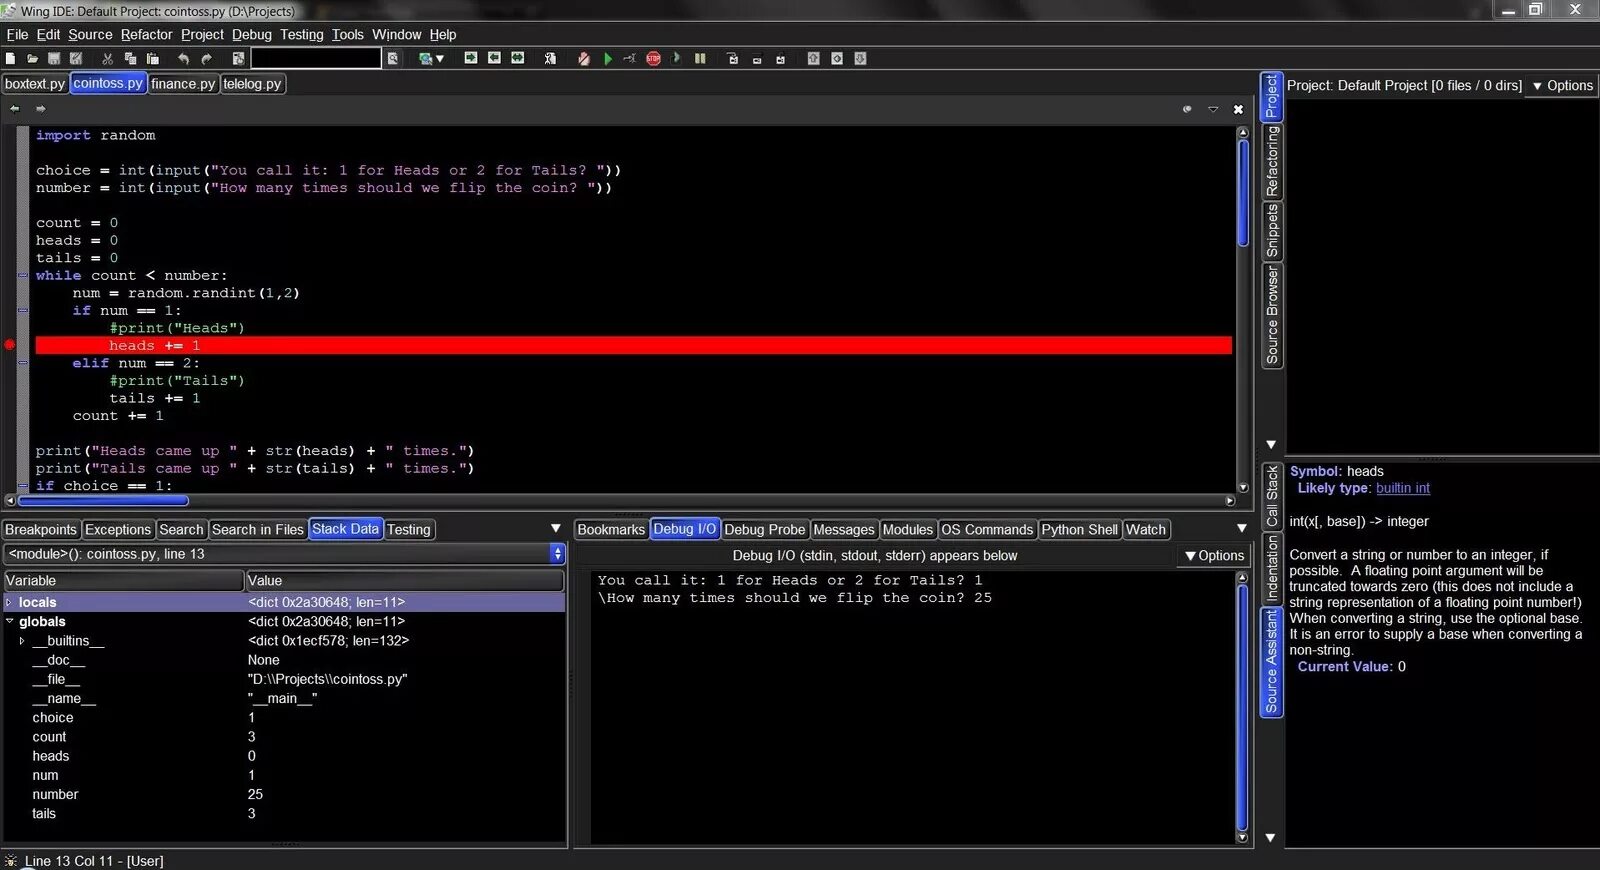Image resolution: width=1600 pixels, height=870 pixels.
Task: Select the Snippets vertical tab
Action: tap(1272, 230)
